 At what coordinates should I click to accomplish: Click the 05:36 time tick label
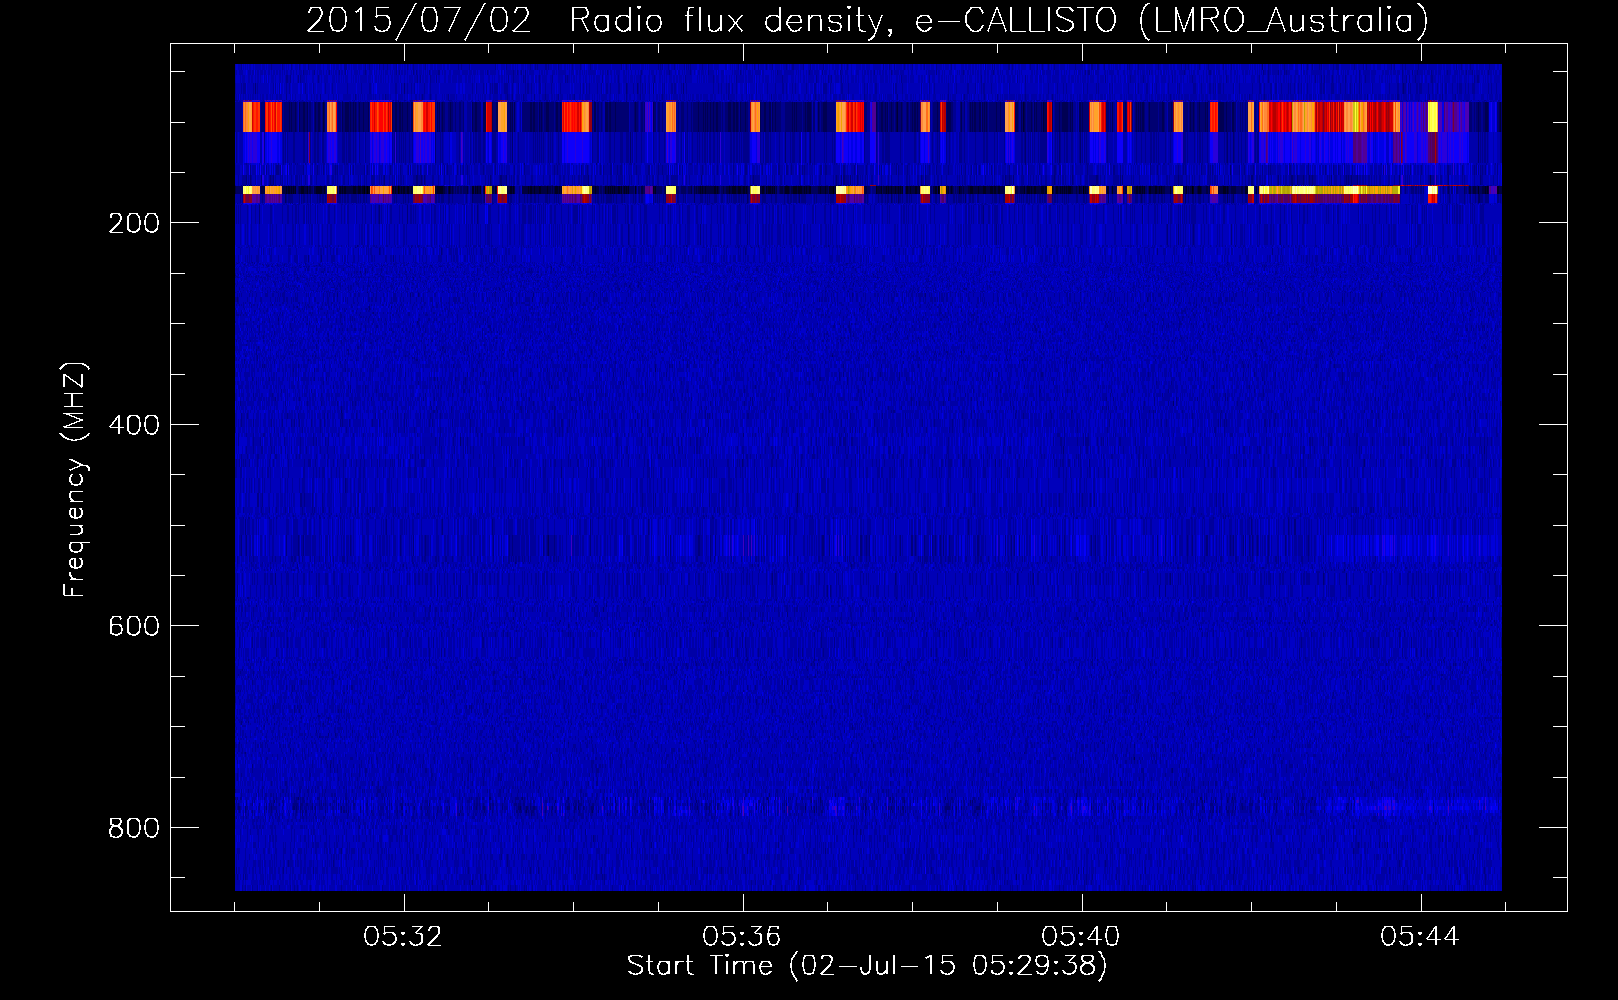pos(743,937)
